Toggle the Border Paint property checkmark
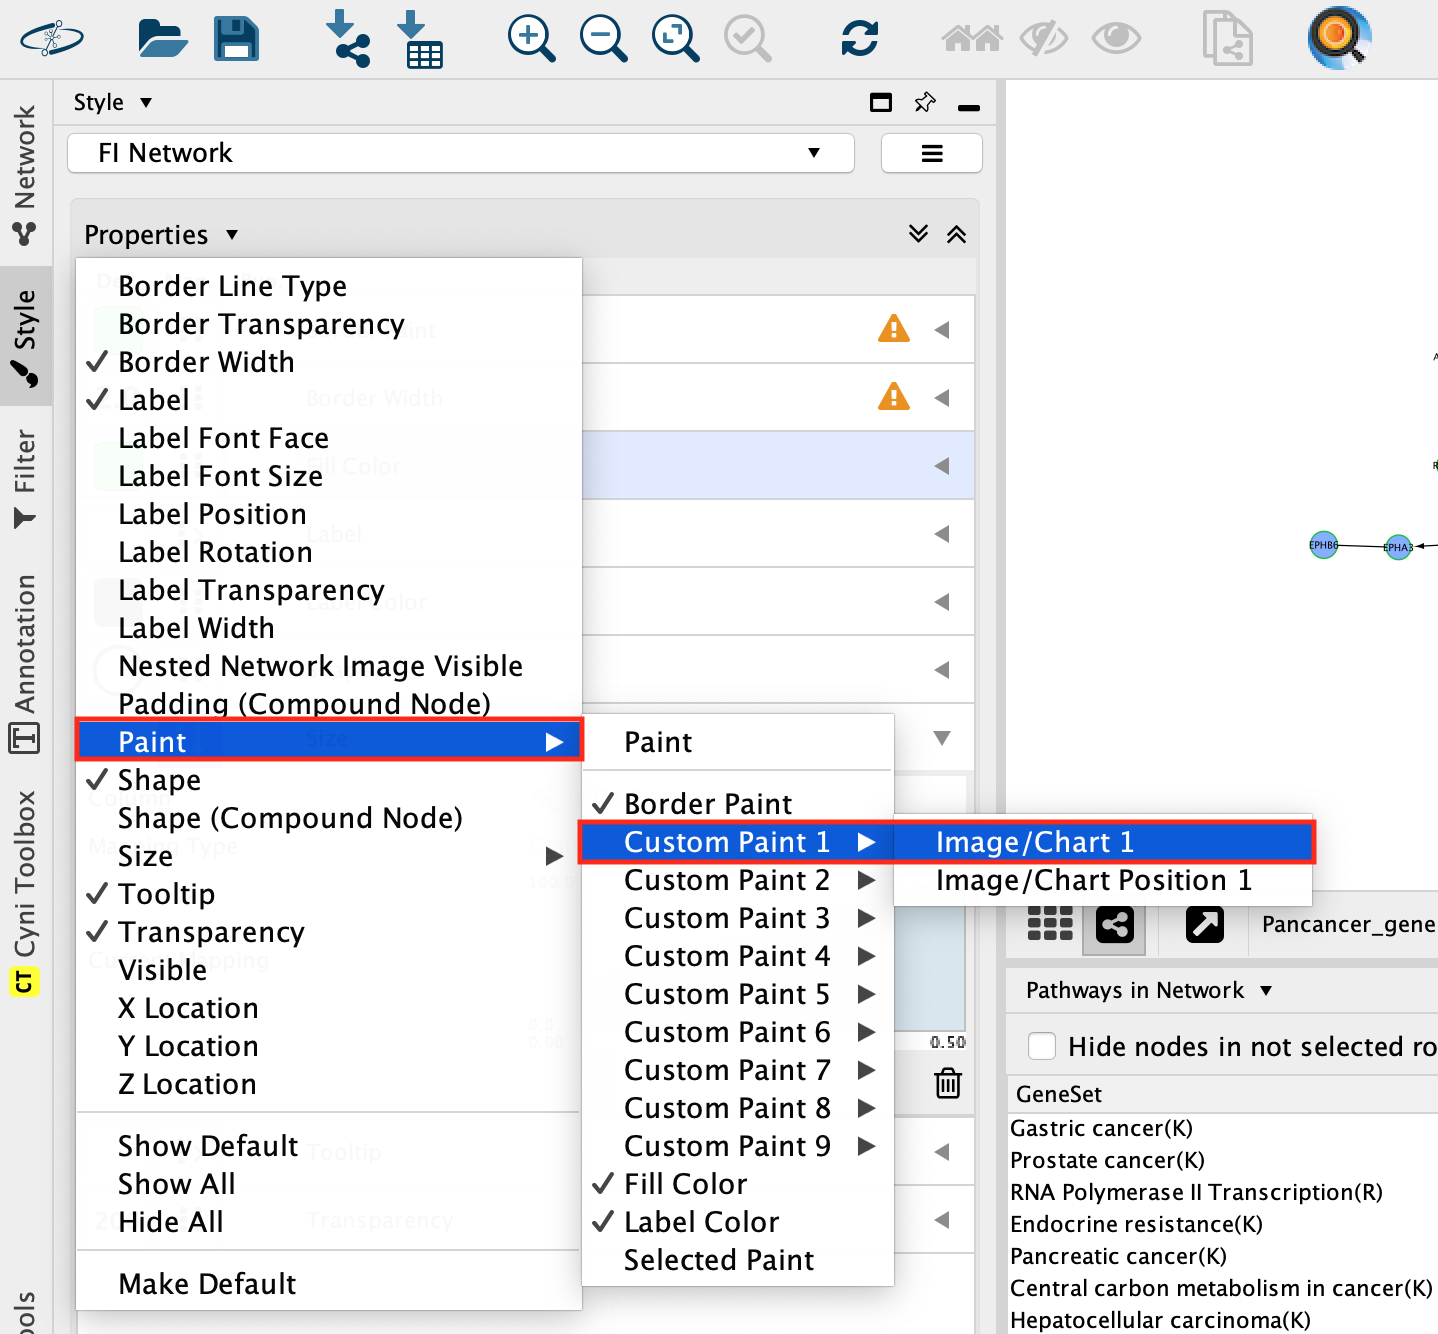This screenshot has width=1438, height=1334. (x=707, y=804)
